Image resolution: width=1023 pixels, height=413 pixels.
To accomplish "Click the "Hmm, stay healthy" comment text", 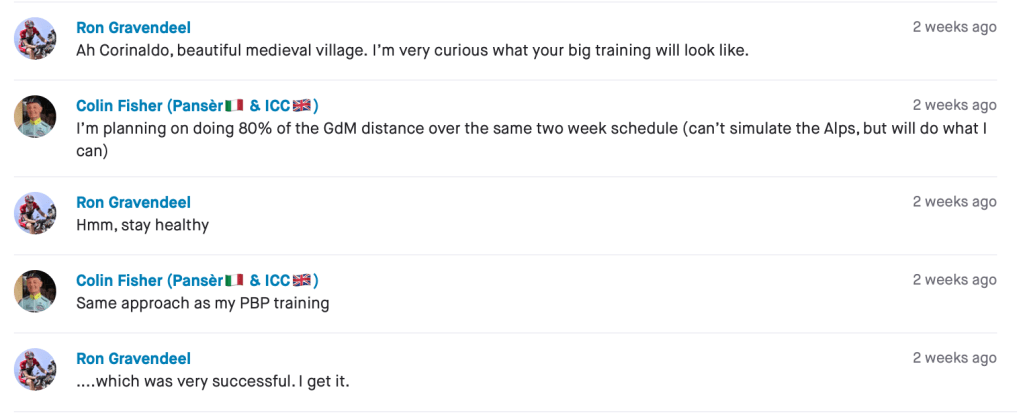I will (142, 225).
